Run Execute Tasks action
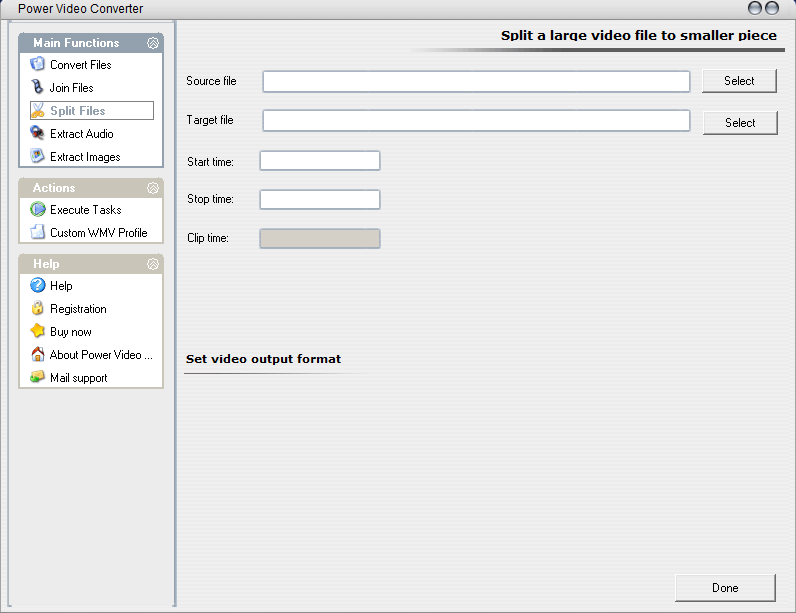The height and width of the screenshot is (613, 796). point(86,210)
